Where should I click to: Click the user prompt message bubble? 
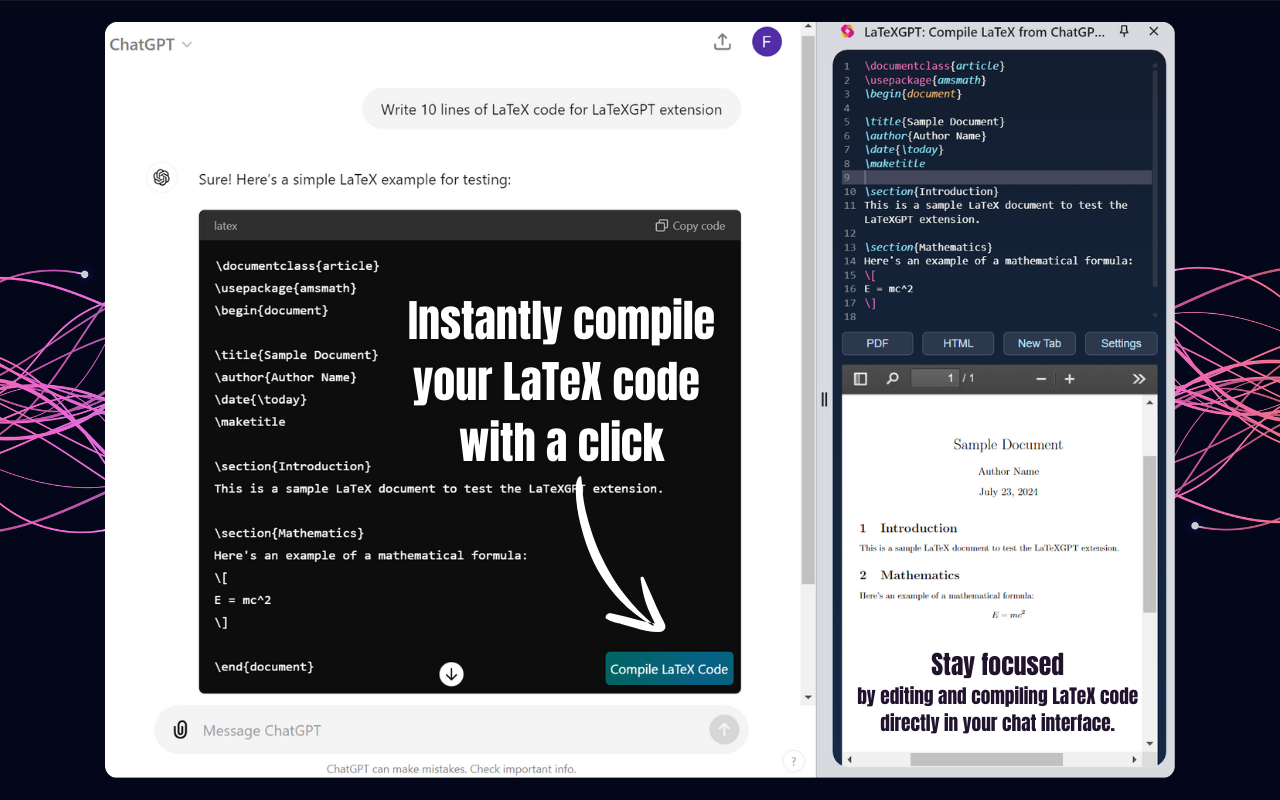click(551, 110)
